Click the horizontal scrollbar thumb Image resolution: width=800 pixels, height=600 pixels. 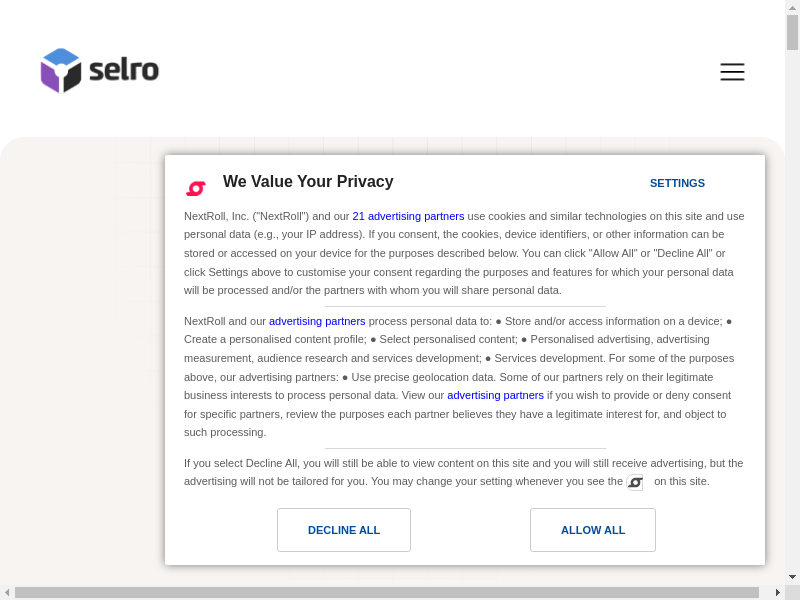[386, 592]
